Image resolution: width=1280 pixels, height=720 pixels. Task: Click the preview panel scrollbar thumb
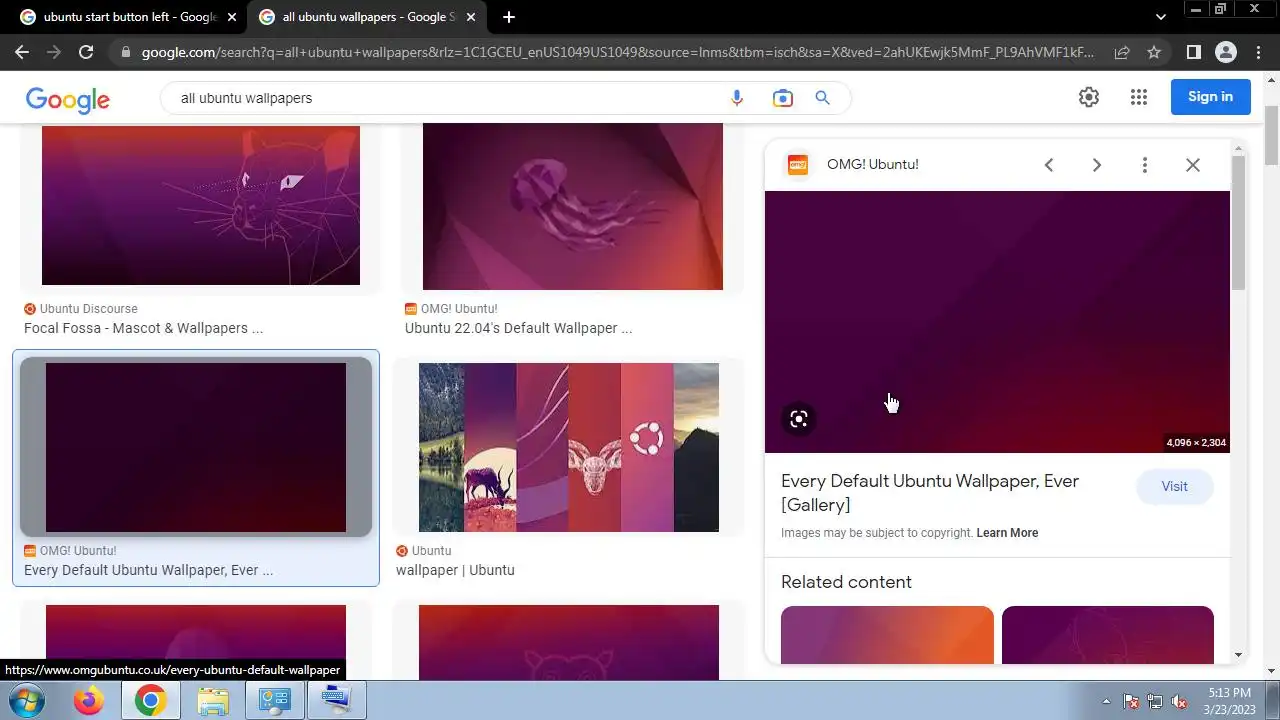[1238, 222]
